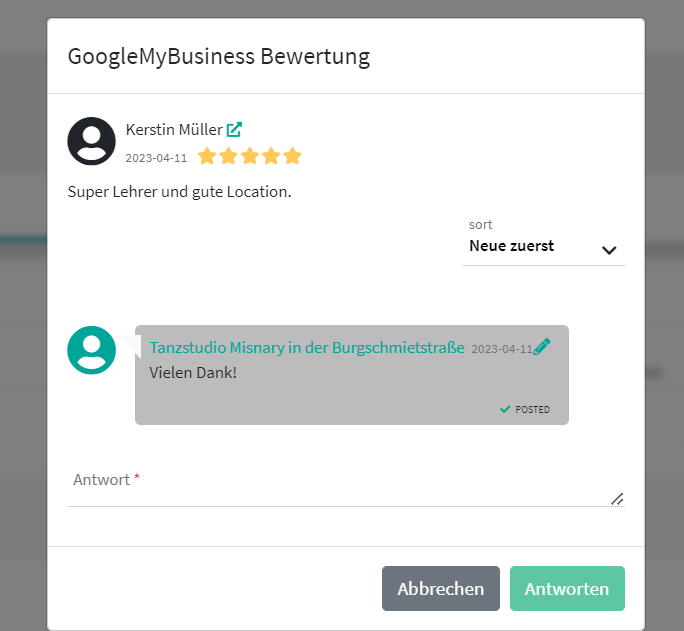
Task: Click the POSTED checkmark status icon
Action: pos(506,409)
